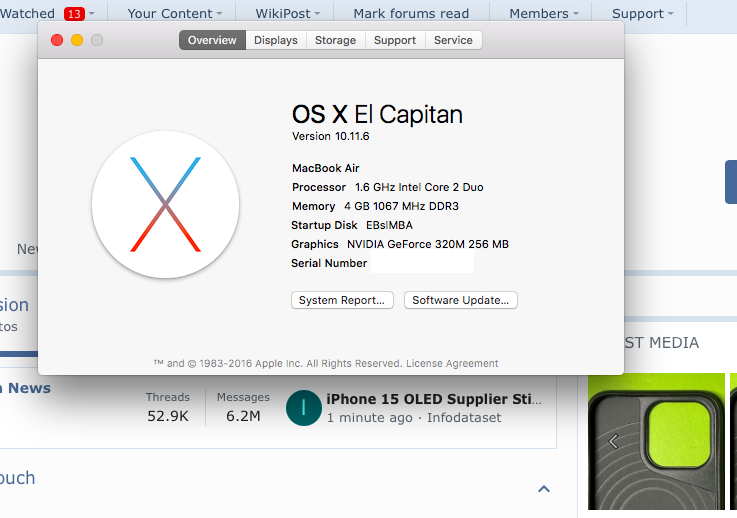Minimize the About This Mac window
737x518 pixels.
coord(77,40)
